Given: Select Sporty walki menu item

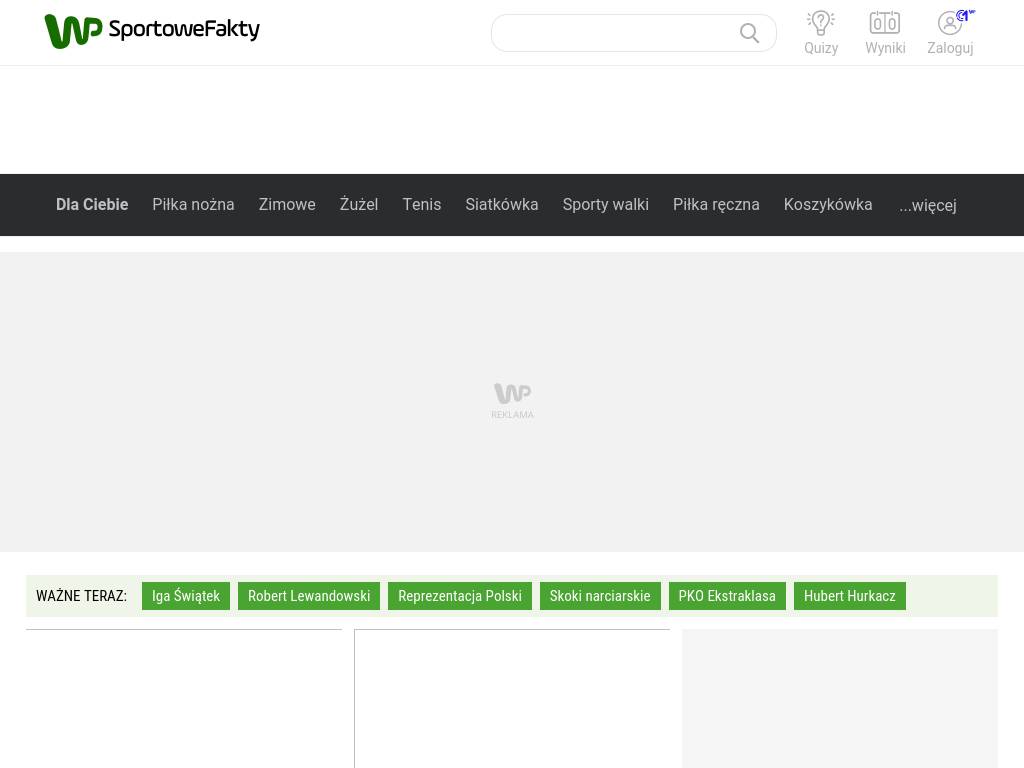Looking at the screenshot, I should coord(605,204).
